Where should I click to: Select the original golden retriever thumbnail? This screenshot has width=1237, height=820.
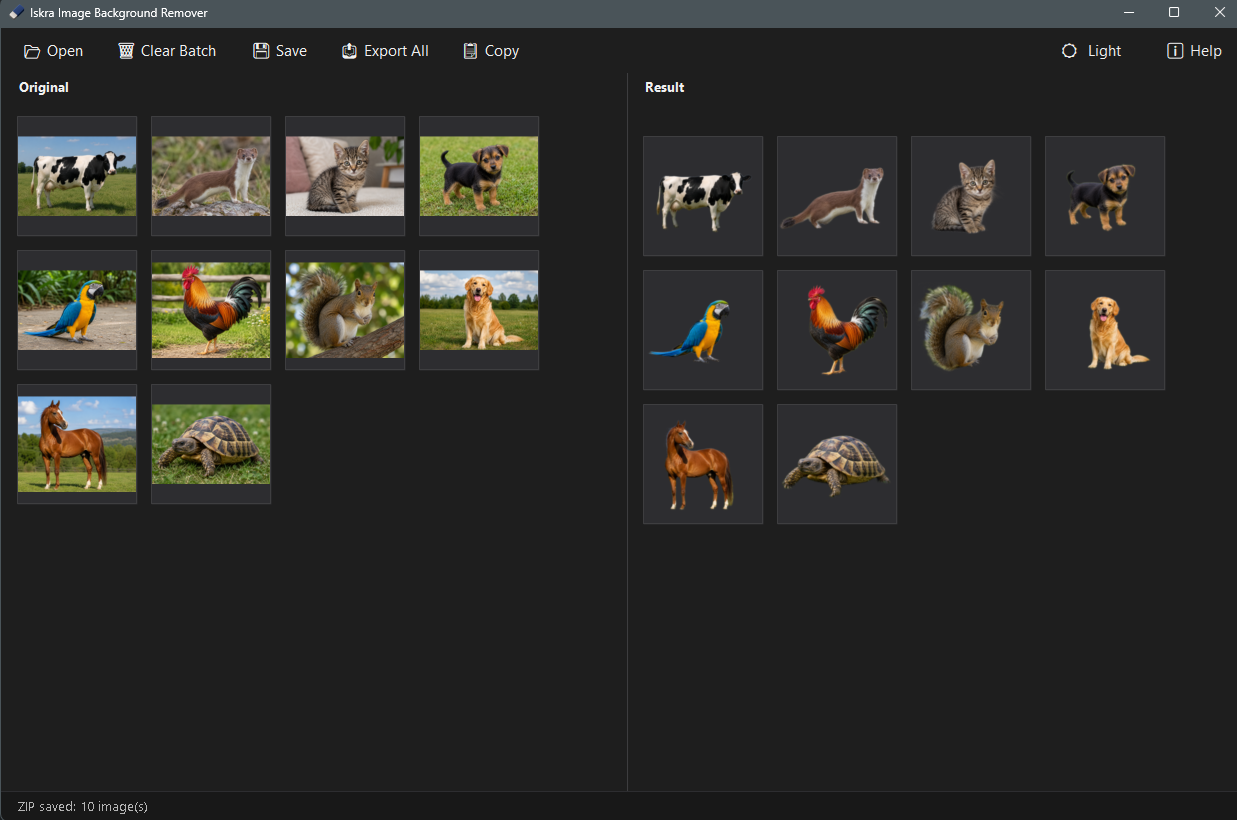[x=479, y=310]
